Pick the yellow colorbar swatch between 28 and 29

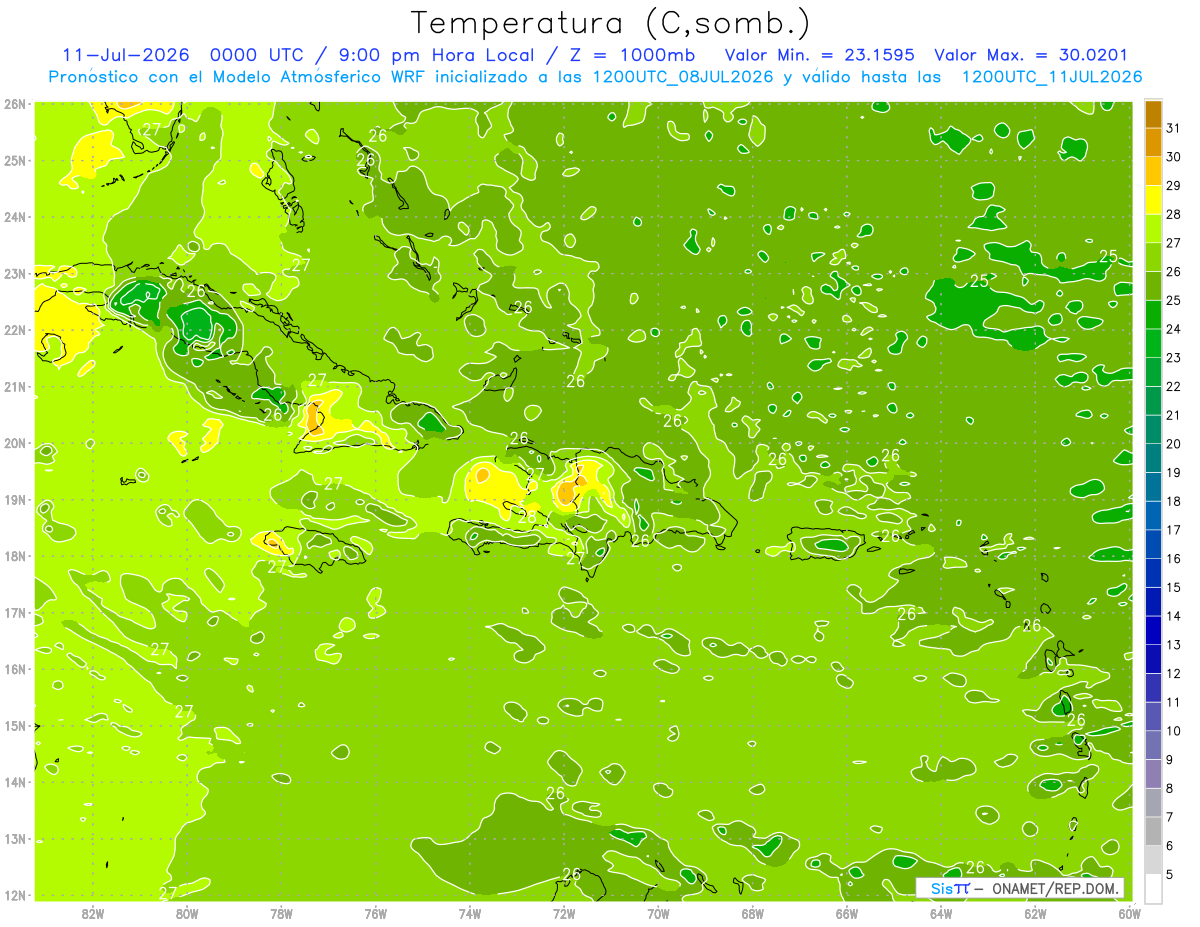(x=1153, y=200)
